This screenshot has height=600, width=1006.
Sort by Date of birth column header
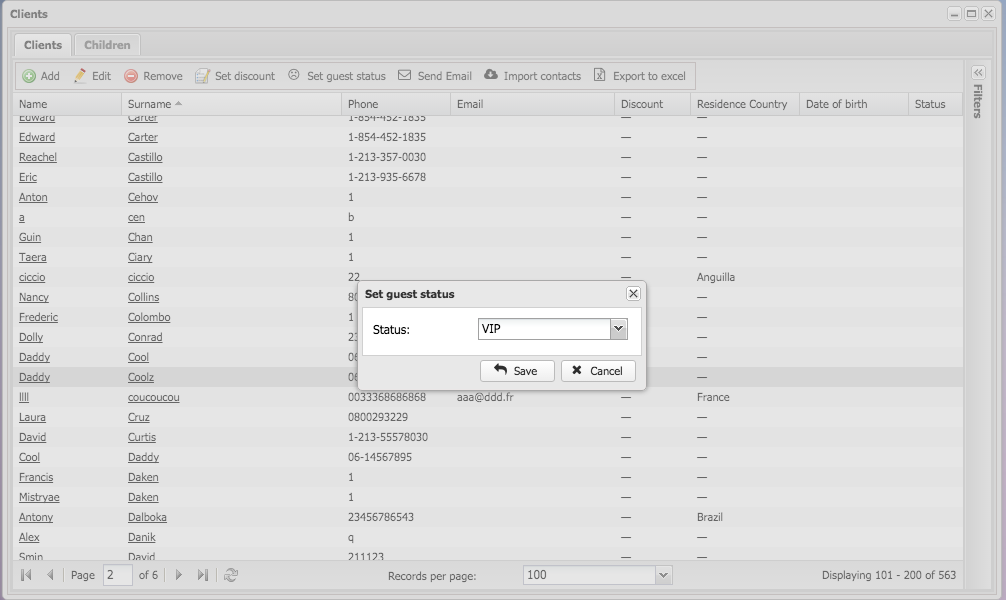click(854, 104)
